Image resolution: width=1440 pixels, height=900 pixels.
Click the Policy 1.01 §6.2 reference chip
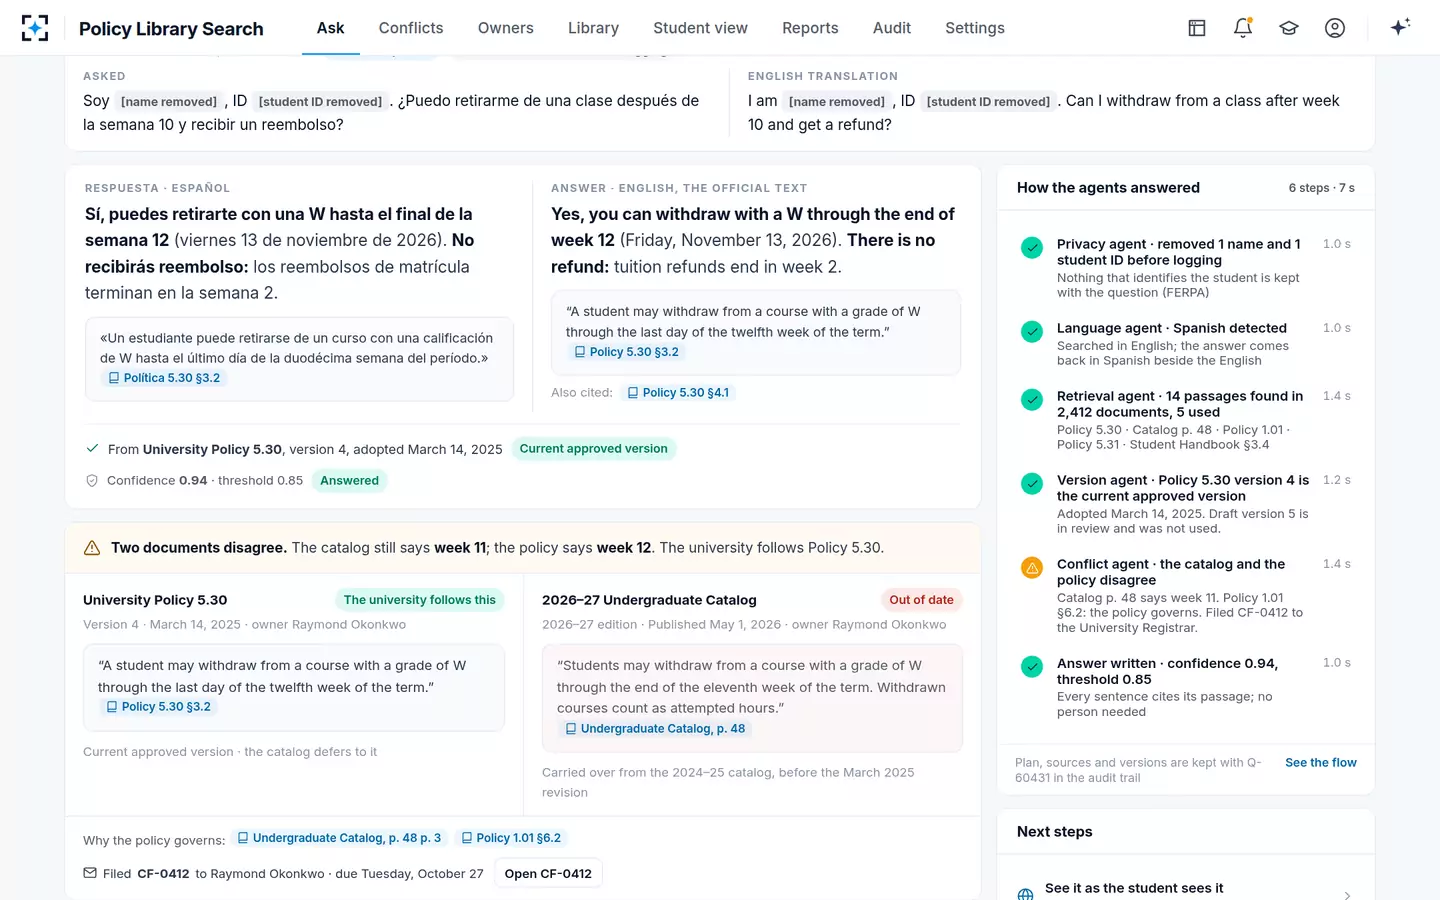511,838
